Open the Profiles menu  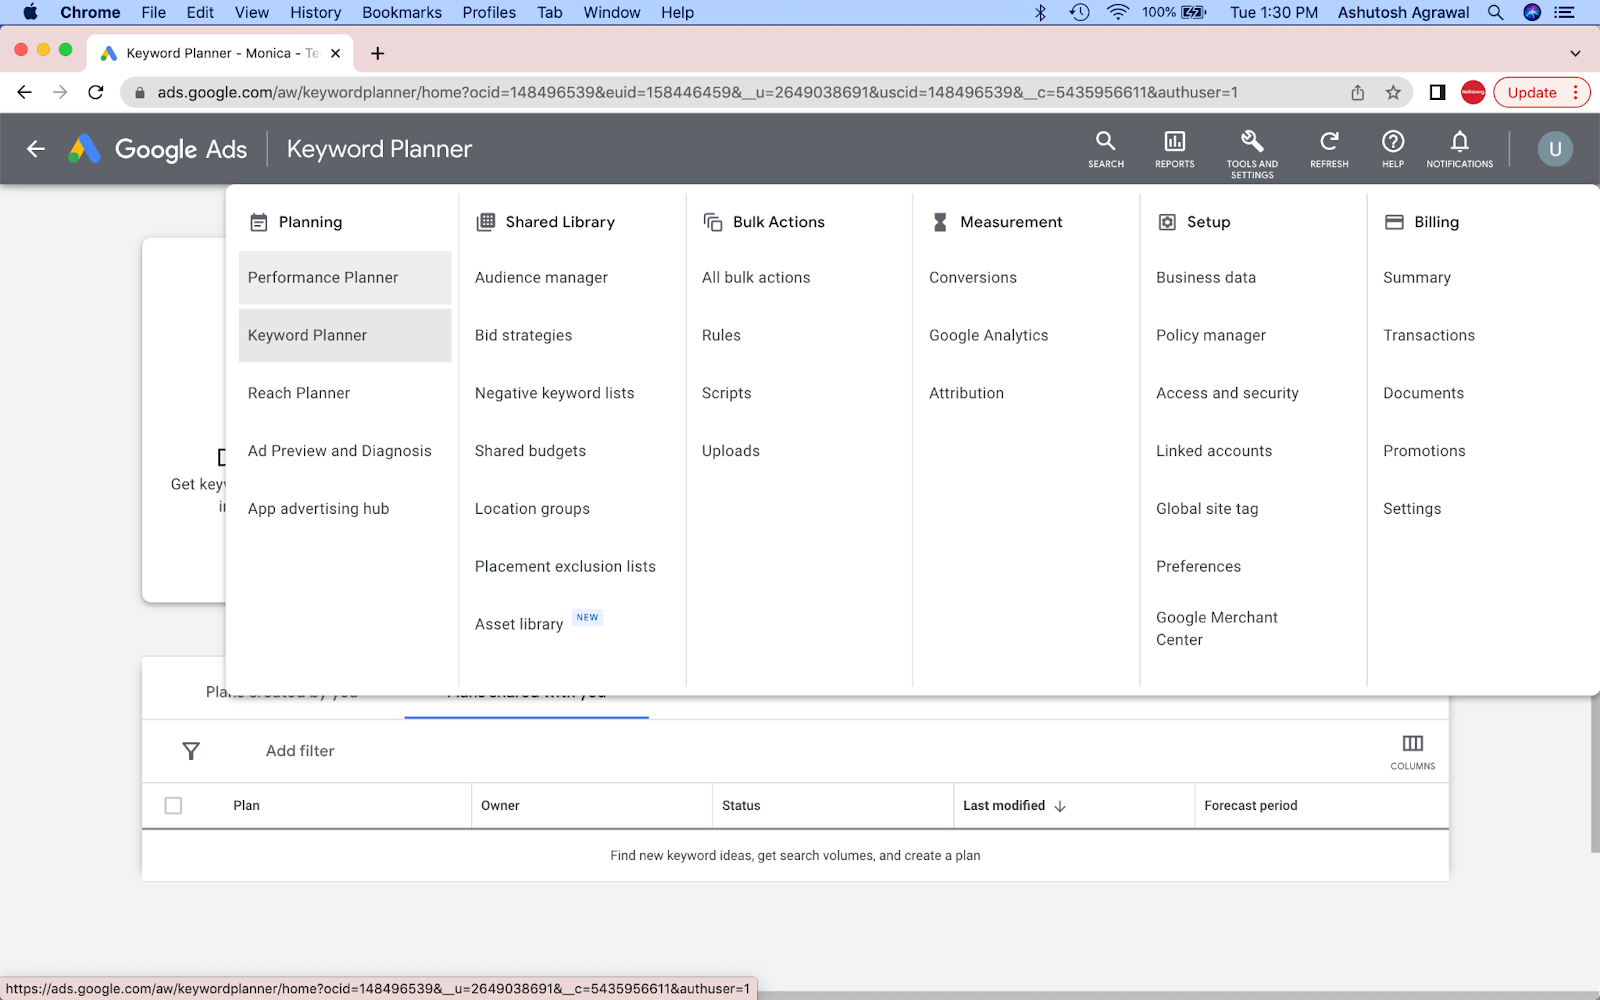click(x=489, y=12)
